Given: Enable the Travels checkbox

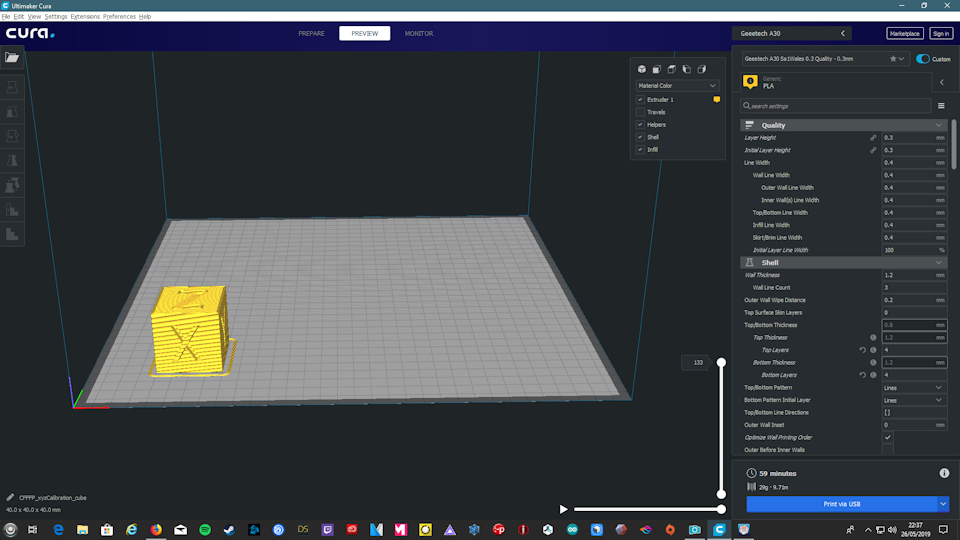Looking at the screenshot, I should click(x=640, y=112).
